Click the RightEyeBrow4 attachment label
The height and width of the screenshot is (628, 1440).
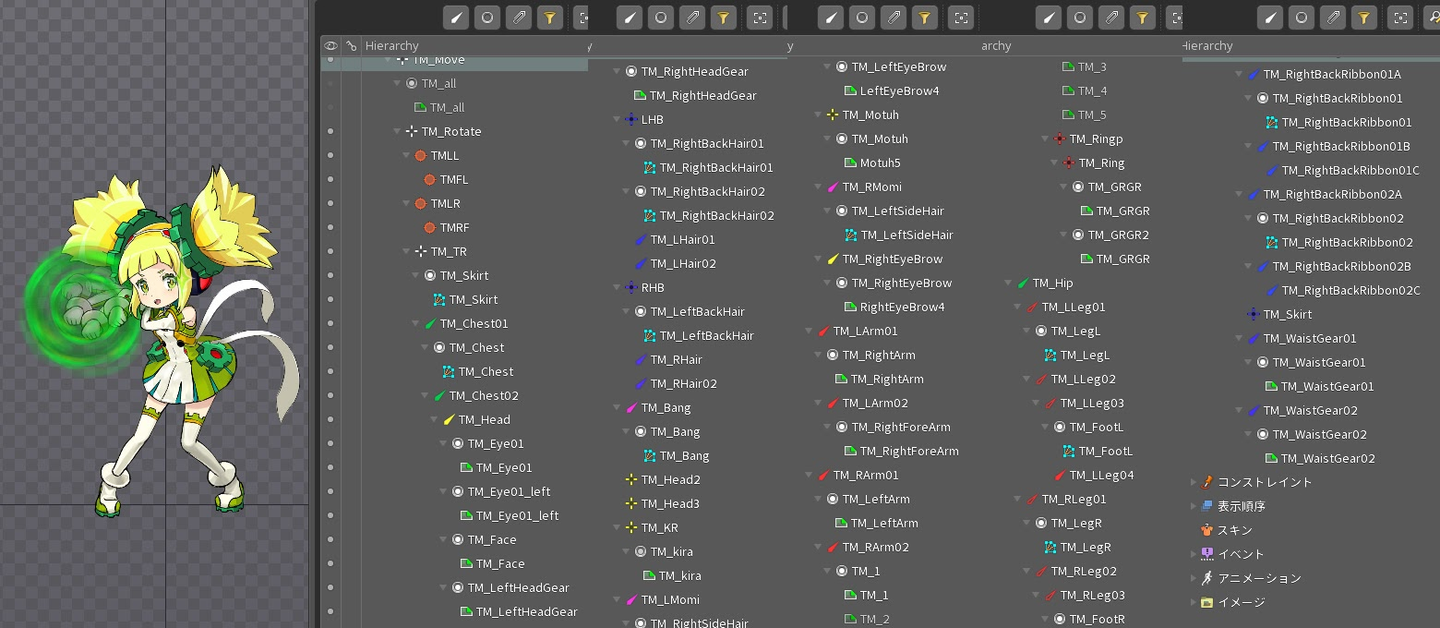click(x=902, y=307)
